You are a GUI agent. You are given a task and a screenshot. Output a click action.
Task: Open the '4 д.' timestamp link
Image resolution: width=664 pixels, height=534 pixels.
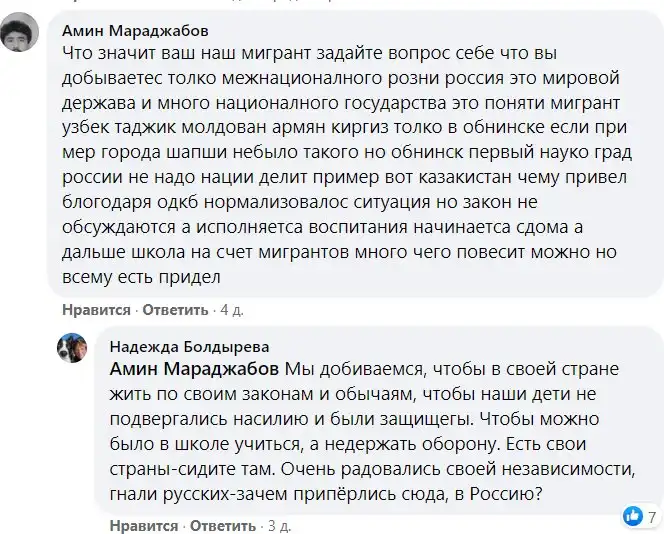click(x=232, y=311)
